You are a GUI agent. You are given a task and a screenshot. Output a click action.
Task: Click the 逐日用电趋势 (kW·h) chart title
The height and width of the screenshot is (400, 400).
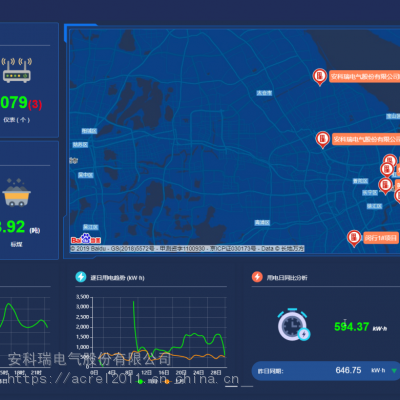tap(117, 278)
